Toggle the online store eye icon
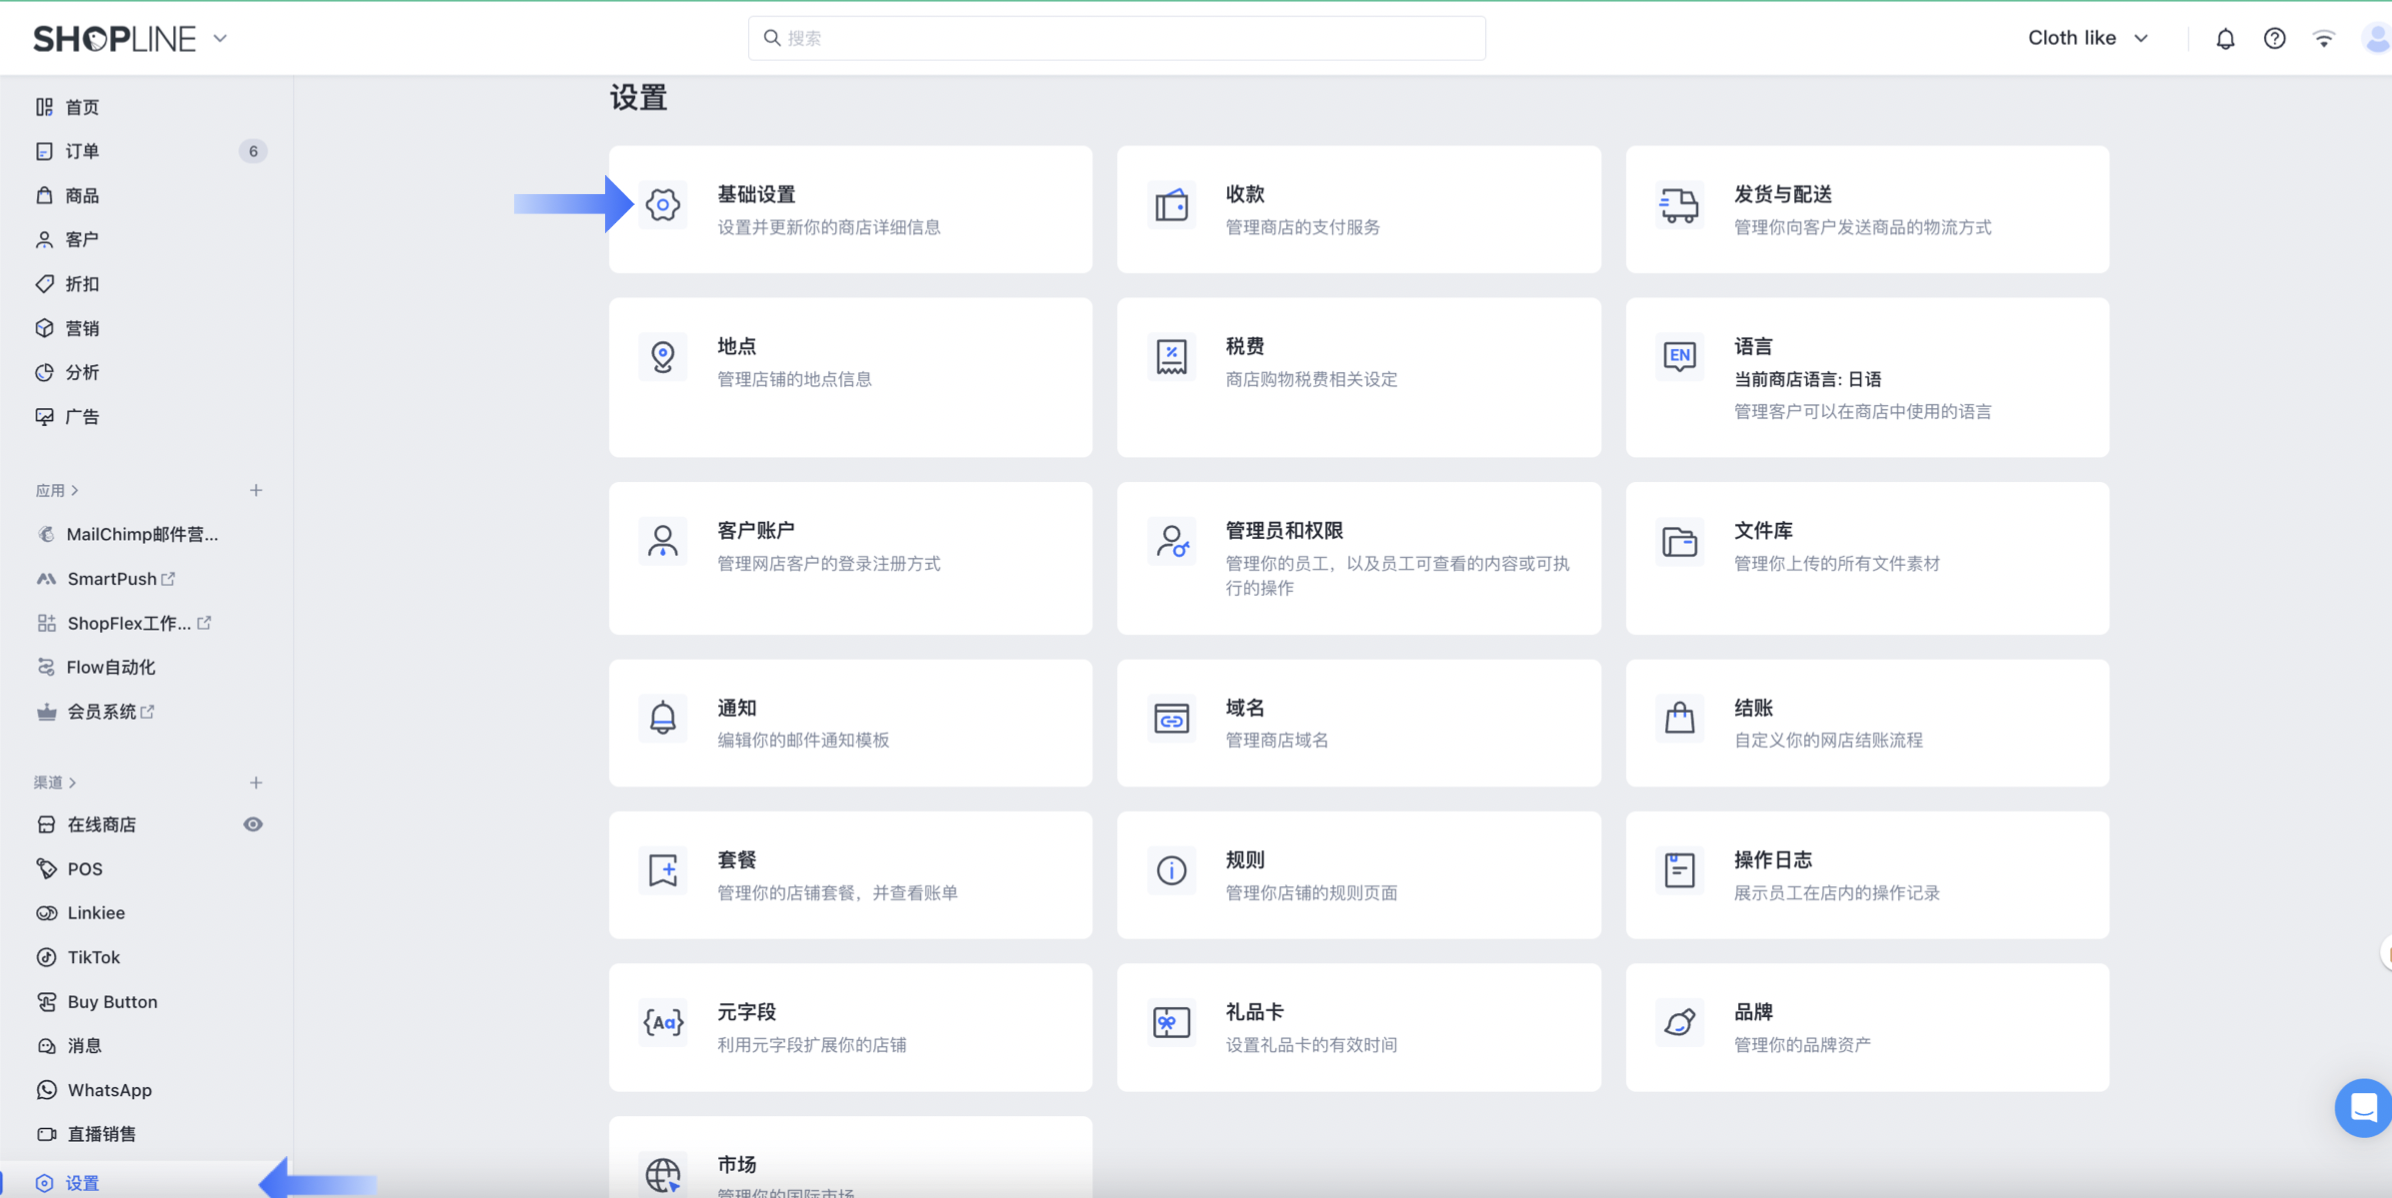Viewport: 2392px width, 1198px height. [253, 824]
